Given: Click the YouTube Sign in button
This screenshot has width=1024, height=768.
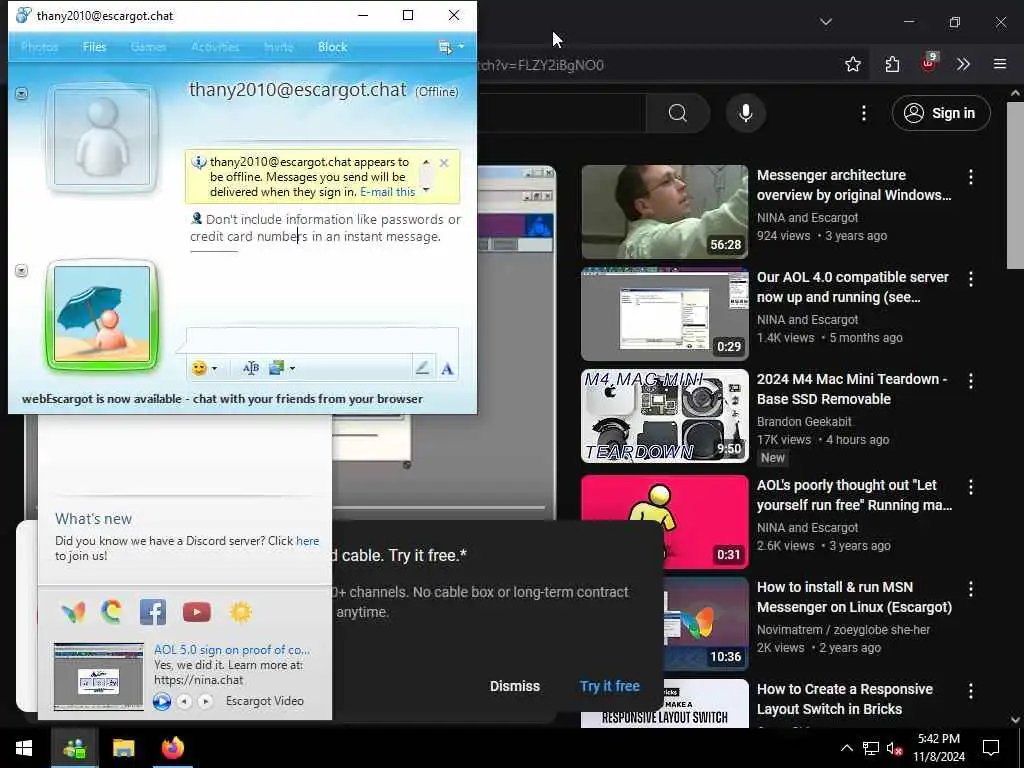Looking at the screenshot, I should pos(940,113).
